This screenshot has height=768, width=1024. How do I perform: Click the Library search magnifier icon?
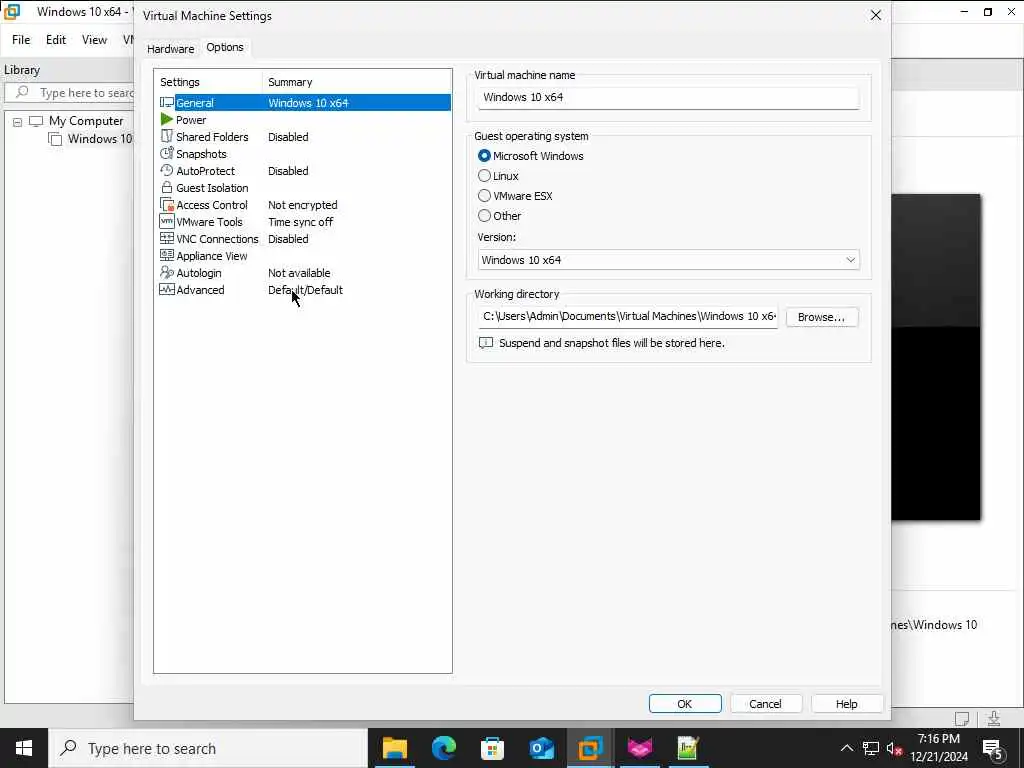coord(22,92)
